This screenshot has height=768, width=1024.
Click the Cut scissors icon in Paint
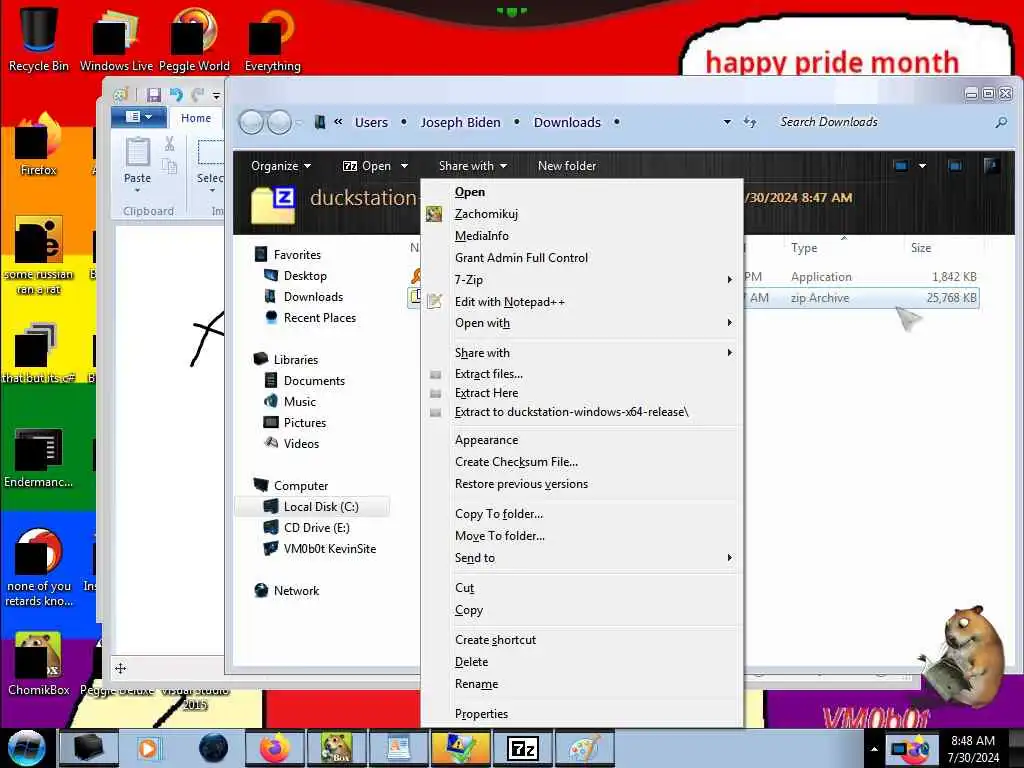169,144
